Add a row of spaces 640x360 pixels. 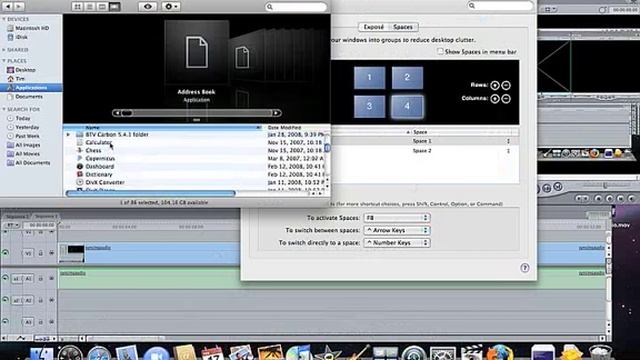click(495, 85)
